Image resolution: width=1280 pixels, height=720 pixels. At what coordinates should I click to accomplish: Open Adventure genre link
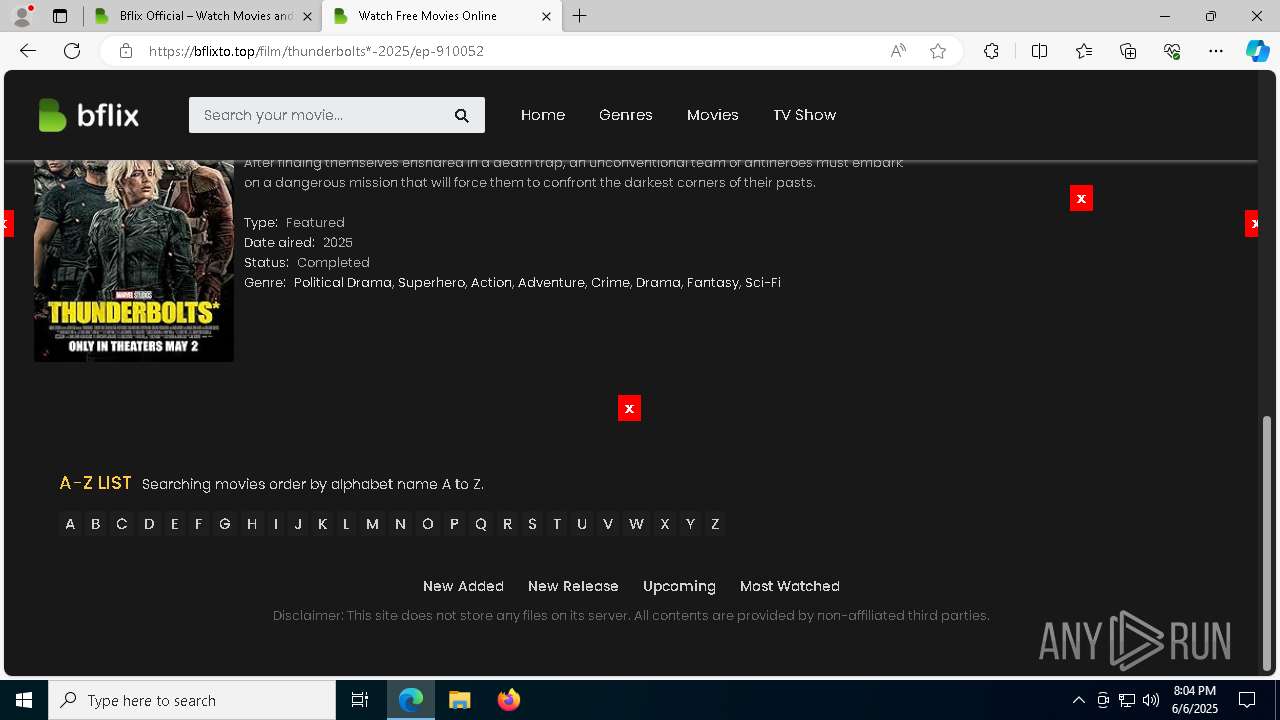click(551, 283)
